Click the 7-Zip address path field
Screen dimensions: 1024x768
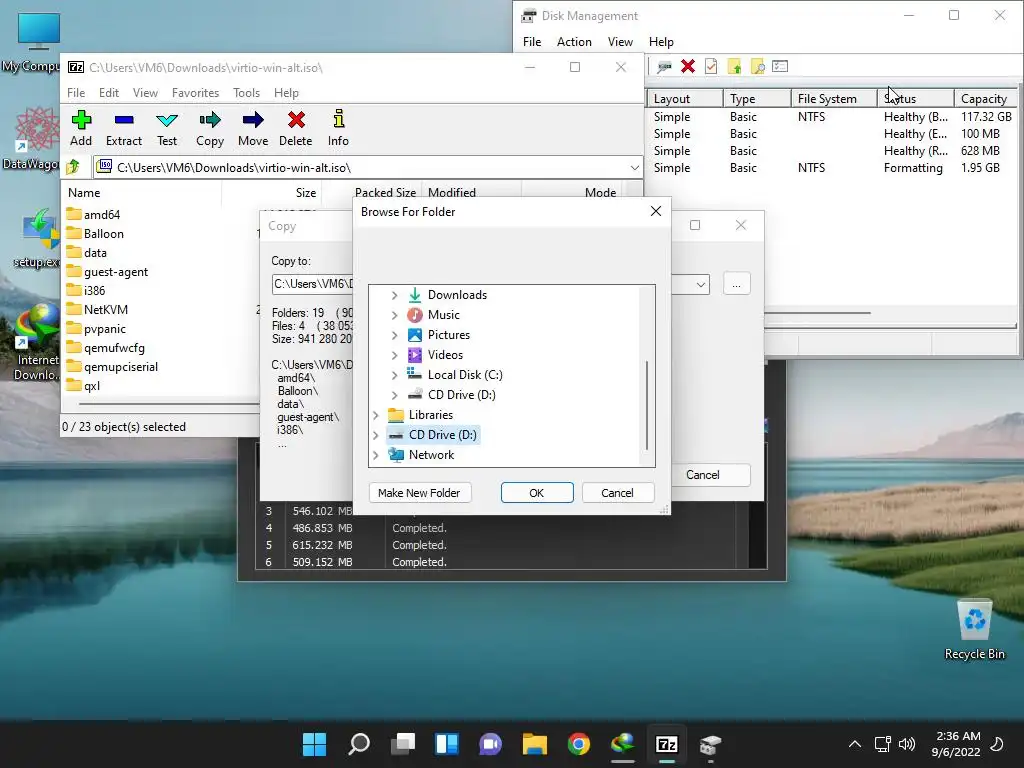pos(366,168)
